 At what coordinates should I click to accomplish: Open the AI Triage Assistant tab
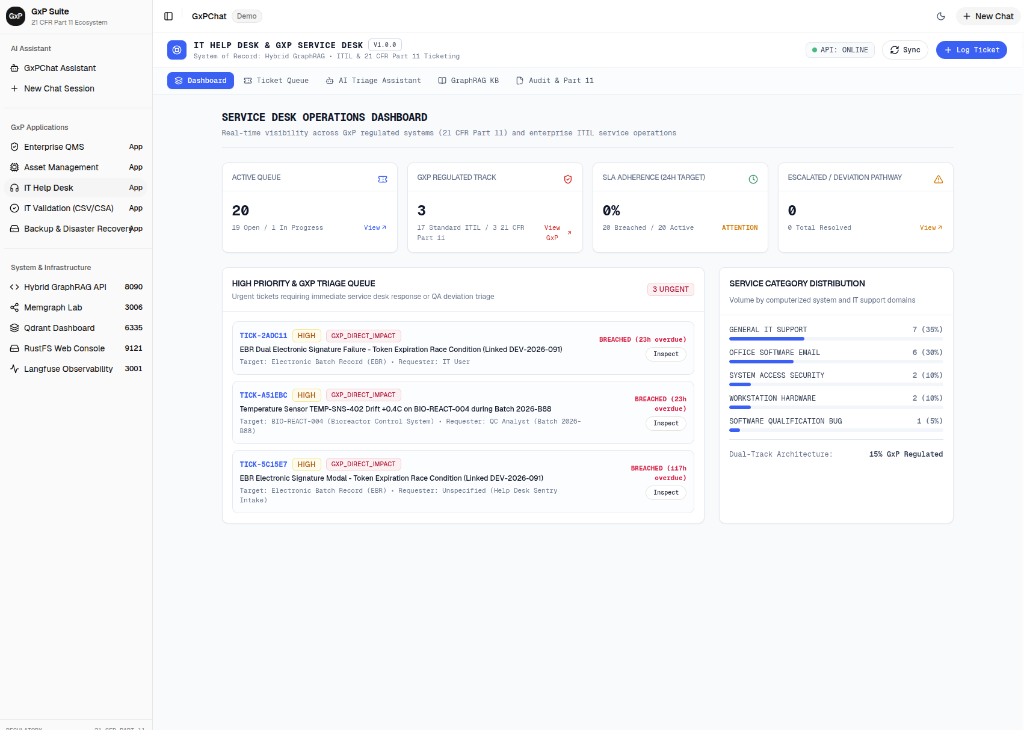[x=373, y=80]
